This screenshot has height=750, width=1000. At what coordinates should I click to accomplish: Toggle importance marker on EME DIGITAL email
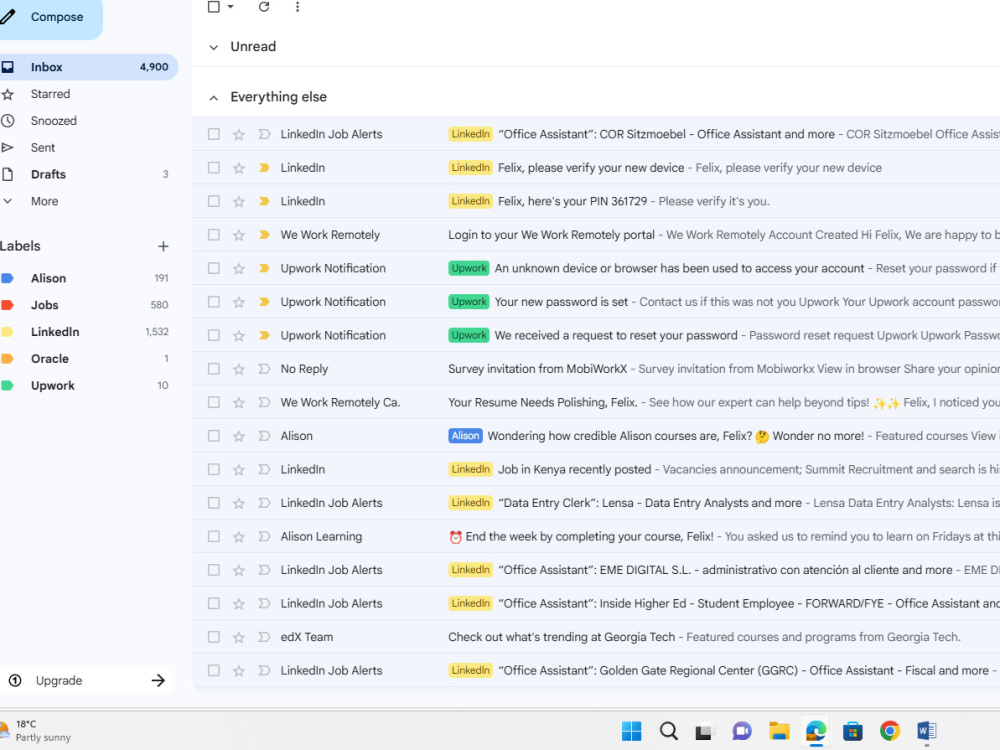(x=264, y=570)
